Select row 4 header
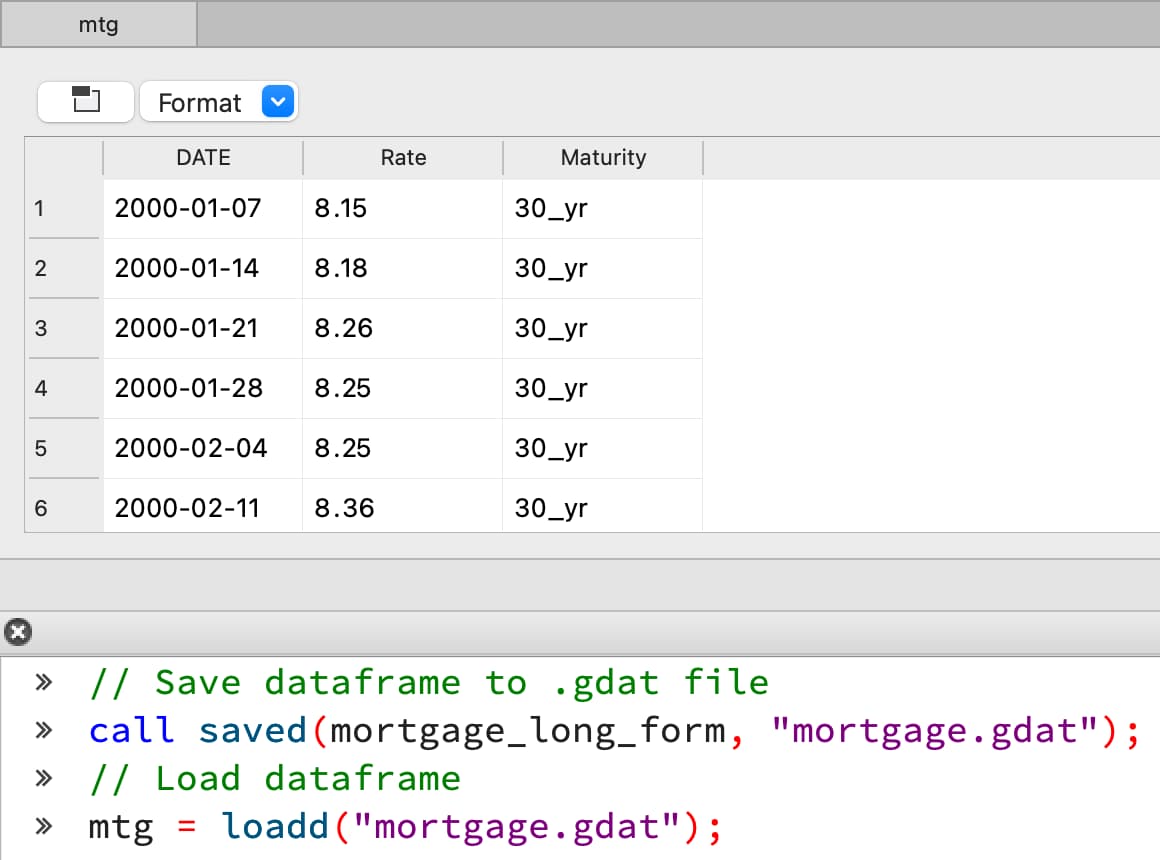 (40, 389)
